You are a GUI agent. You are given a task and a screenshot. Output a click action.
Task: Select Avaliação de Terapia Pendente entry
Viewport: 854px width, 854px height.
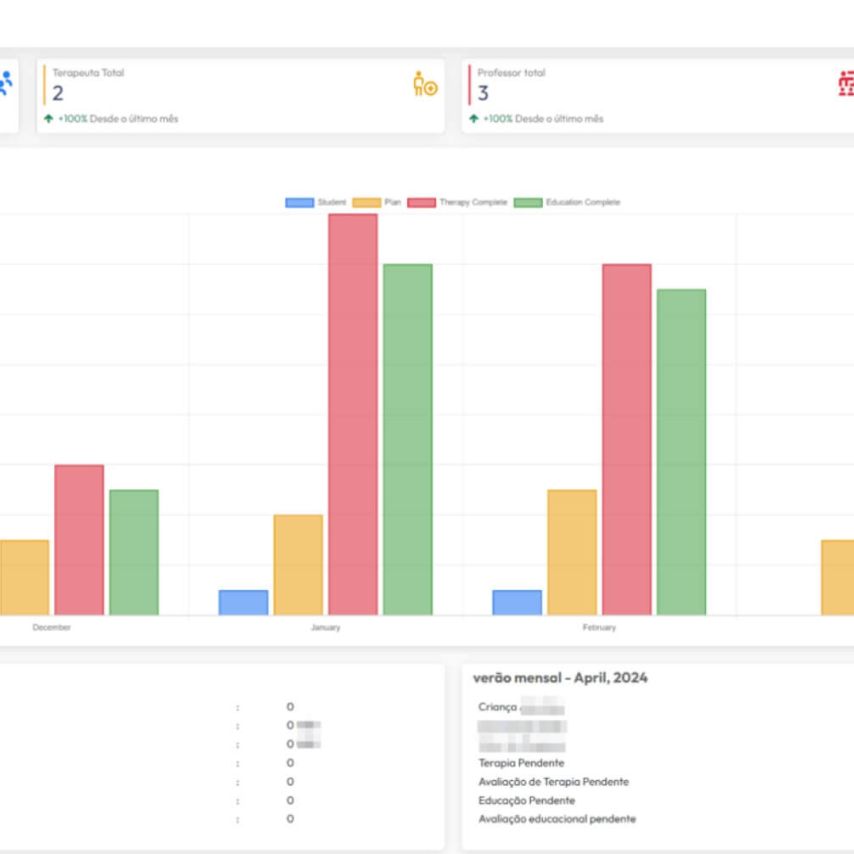pyautogui.click(x=553, y=782)
